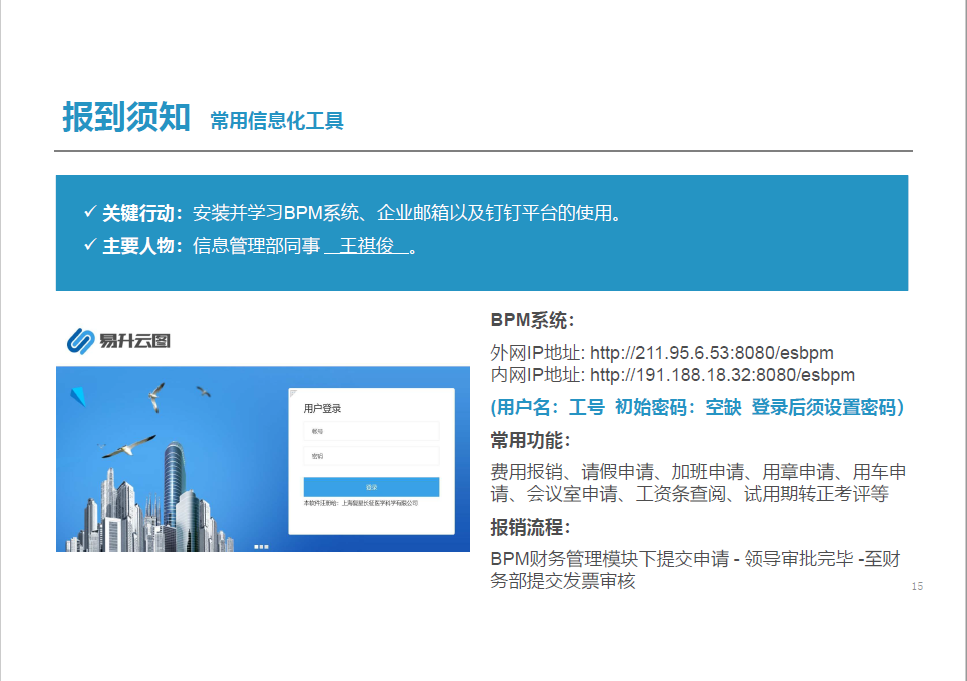This screenshot has width=967, height=681.
Task: Click the slide page number 15
Action: [917, 586]
